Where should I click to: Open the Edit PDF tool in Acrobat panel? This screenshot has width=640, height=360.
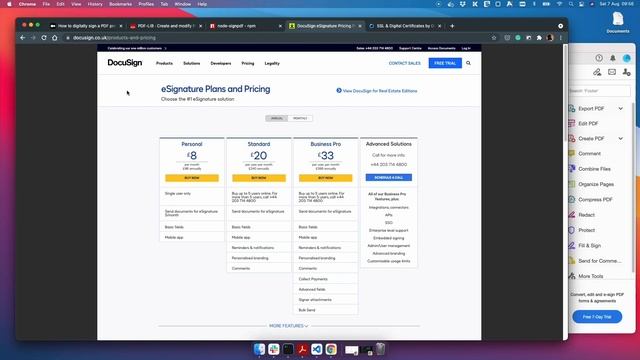[x=588, y=123]
